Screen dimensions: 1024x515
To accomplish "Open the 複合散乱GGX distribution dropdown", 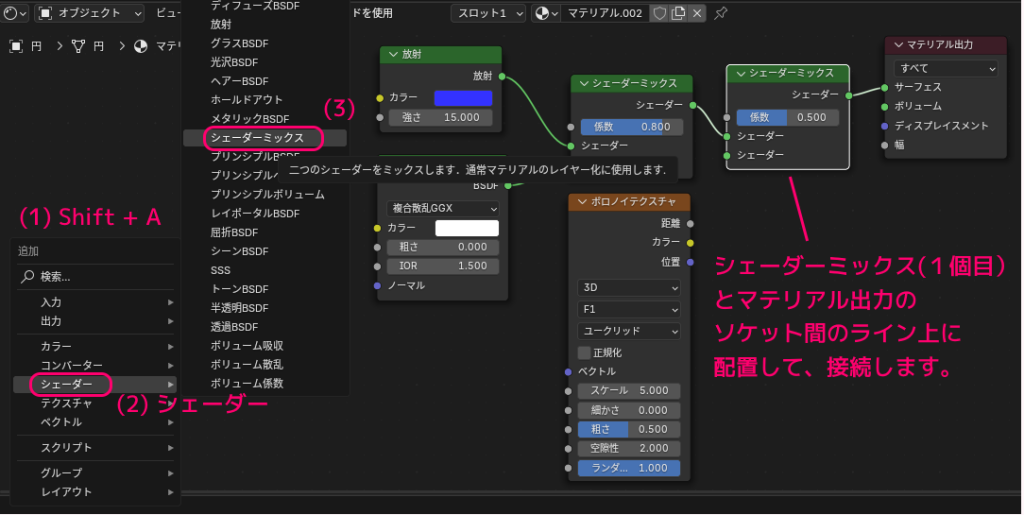I will coord(443,208).
